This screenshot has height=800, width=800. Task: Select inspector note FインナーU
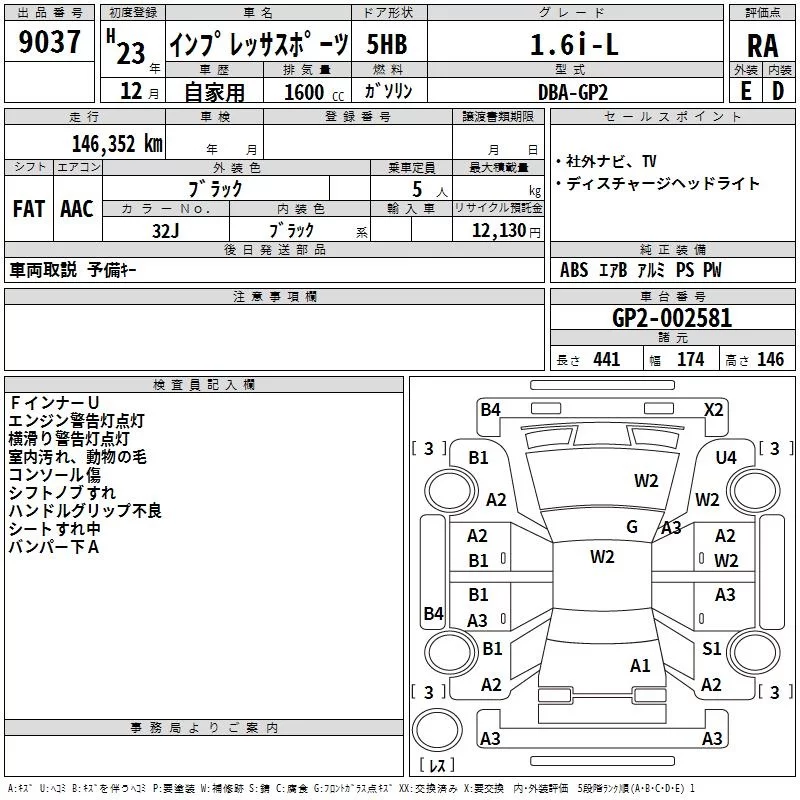(x=54, y=403)
